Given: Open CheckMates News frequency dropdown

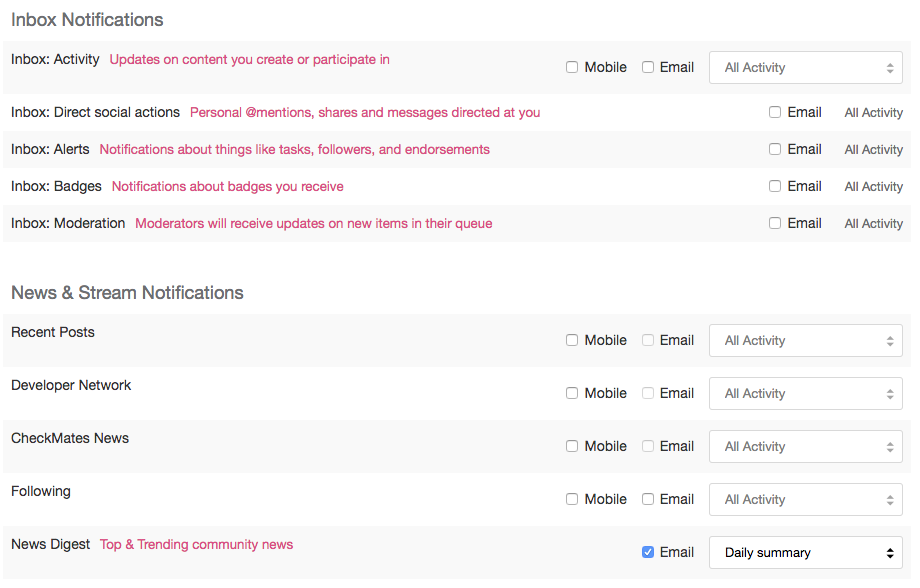Looking at the screenshot, I should point(806,447).
